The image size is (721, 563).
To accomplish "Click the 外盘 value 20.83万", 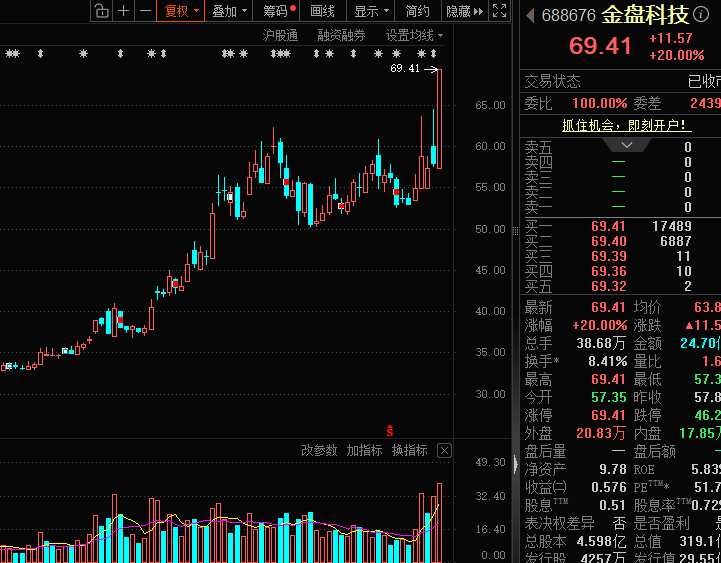I will (601, 433).
